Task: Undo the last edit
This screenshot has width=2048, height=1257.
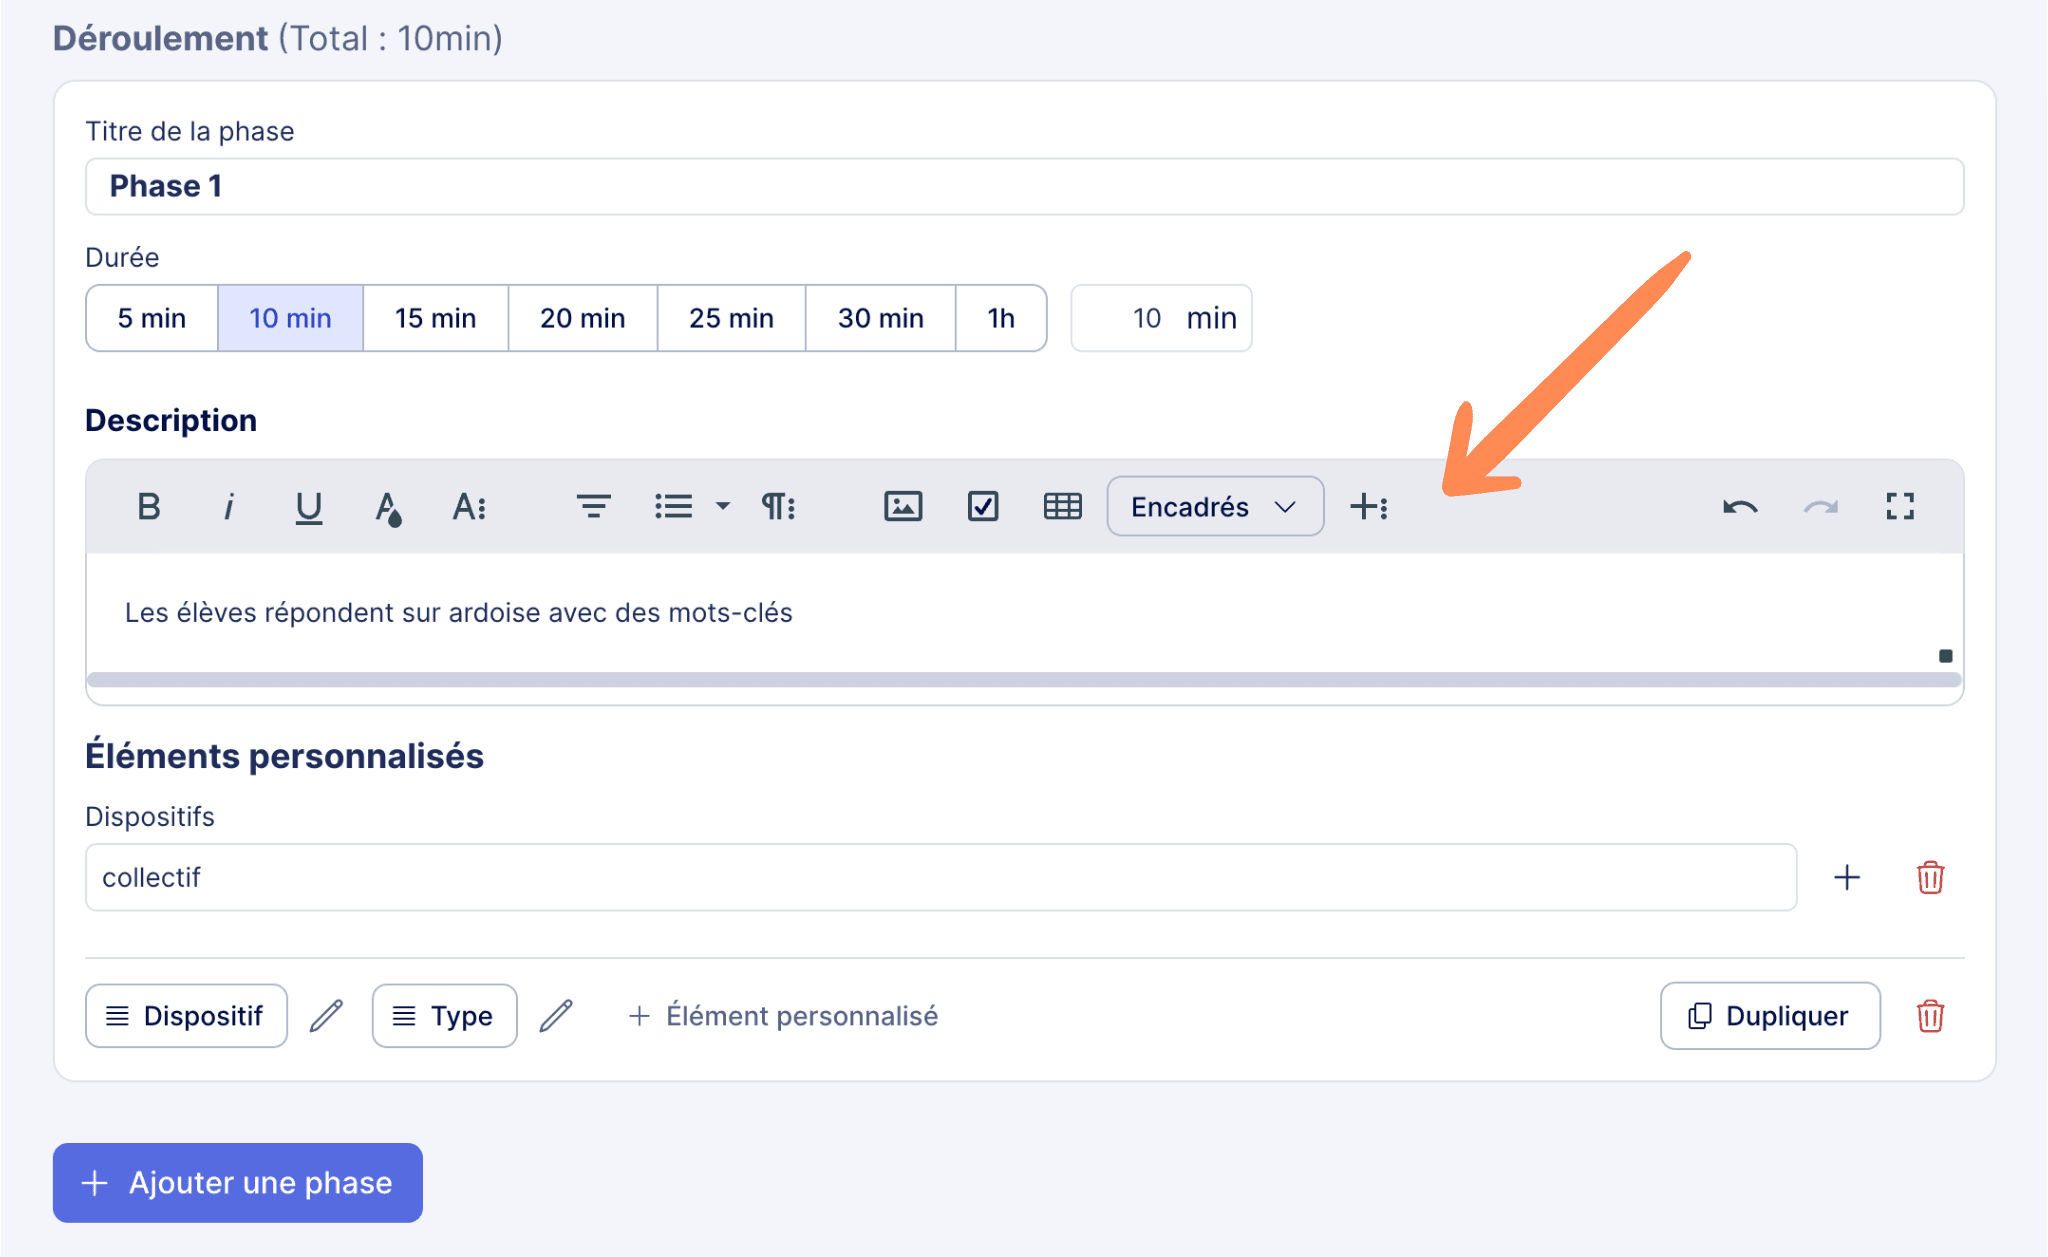Action: pos(1740,507)
